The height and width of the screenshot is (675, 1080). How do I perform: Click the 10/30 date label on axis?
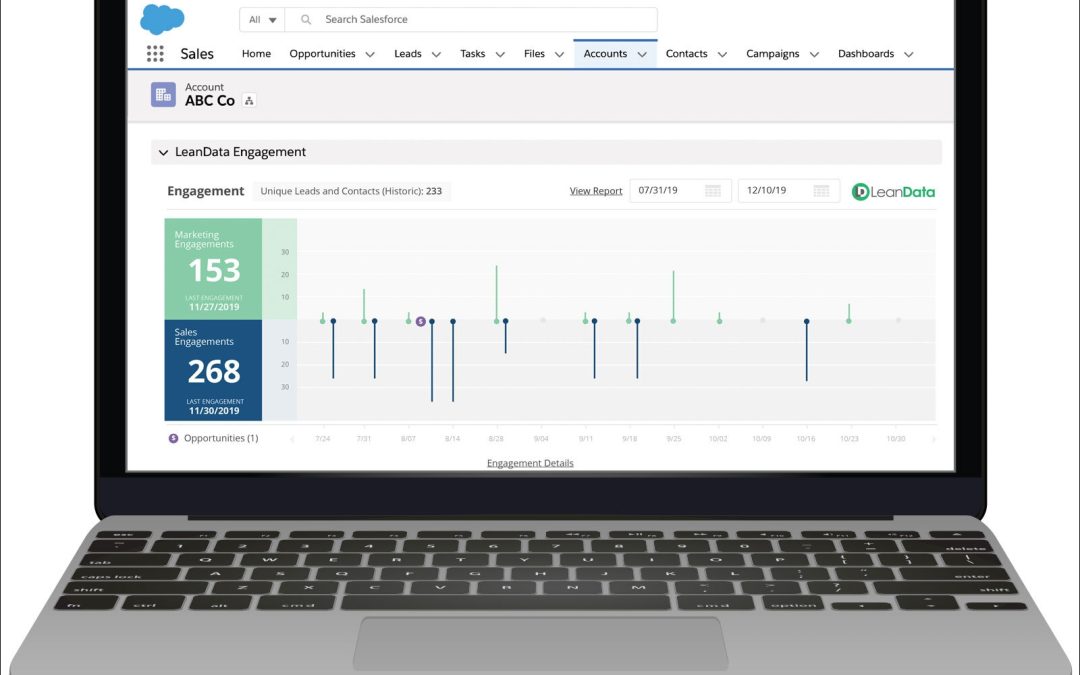coord(895,439)
